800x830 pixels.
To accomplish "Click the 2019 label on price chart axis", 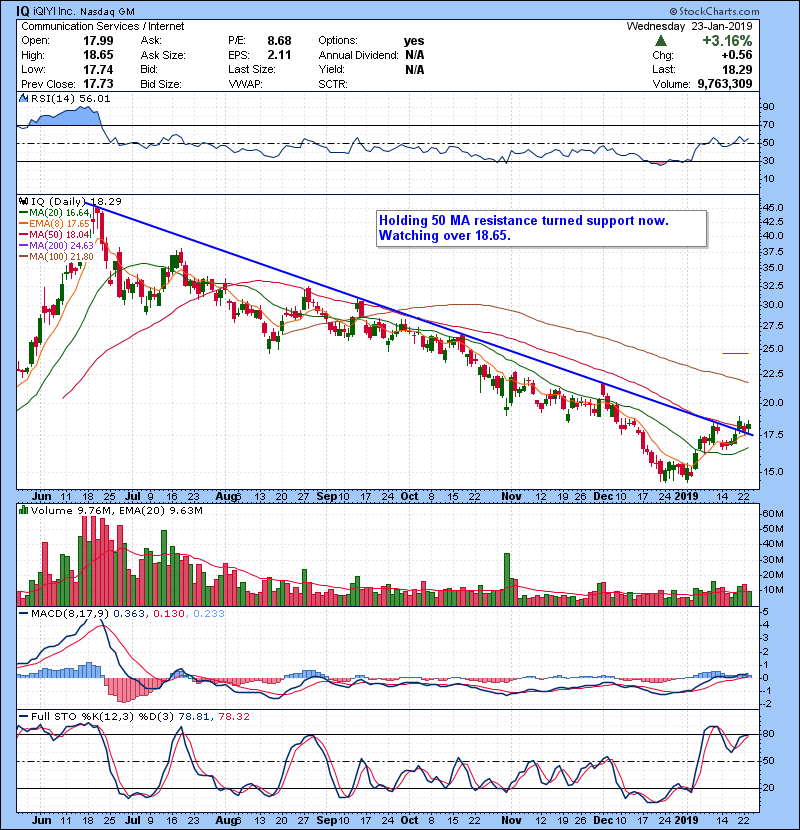I will pos(686,497).
